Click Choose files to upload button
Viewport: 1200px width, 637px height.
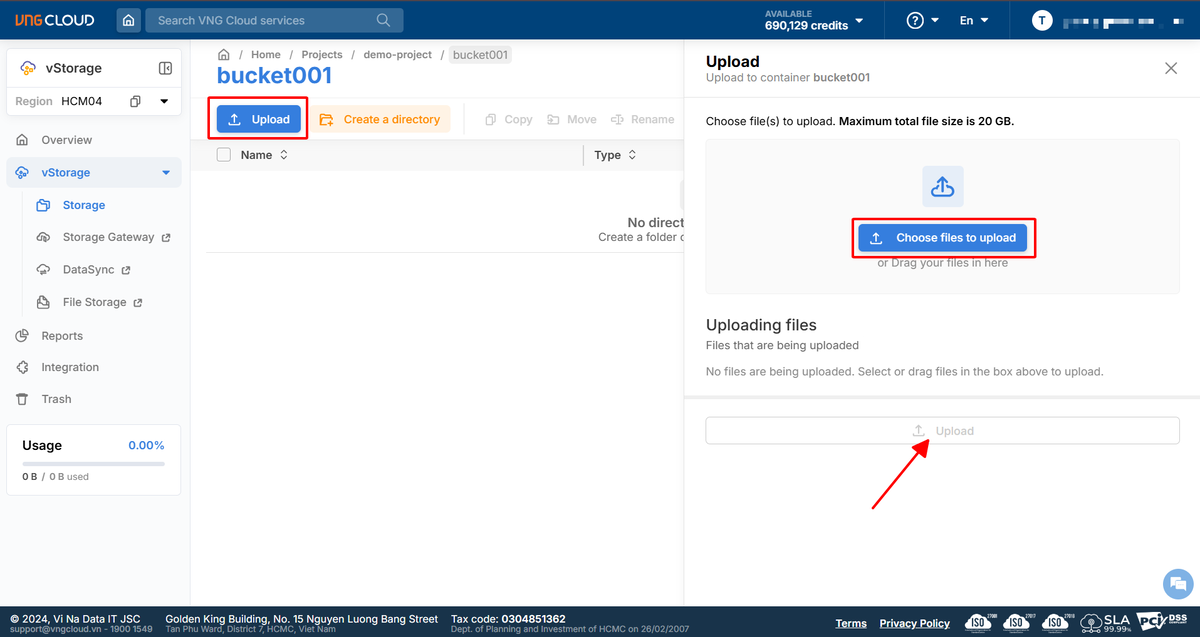[942, 238]
